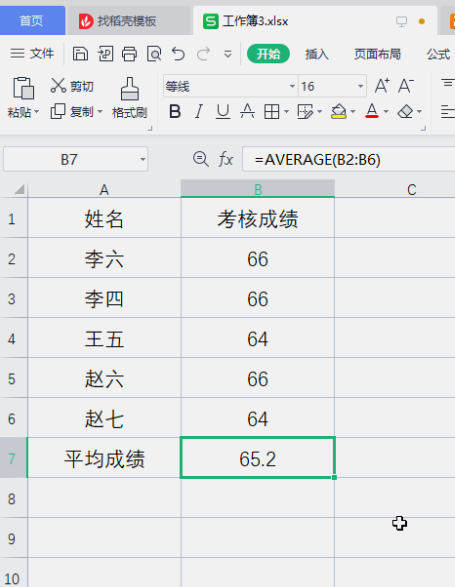455x587 pixels.
Task: Open the font name dropdown 等线
Action: (x=292, y=86)
